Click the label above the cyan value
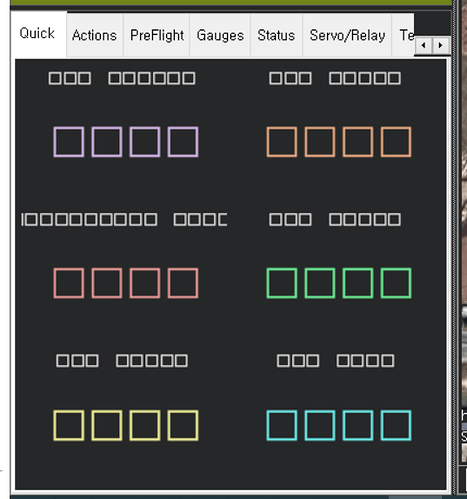Viewport: 467px width, 499px height. coord(336,361)
